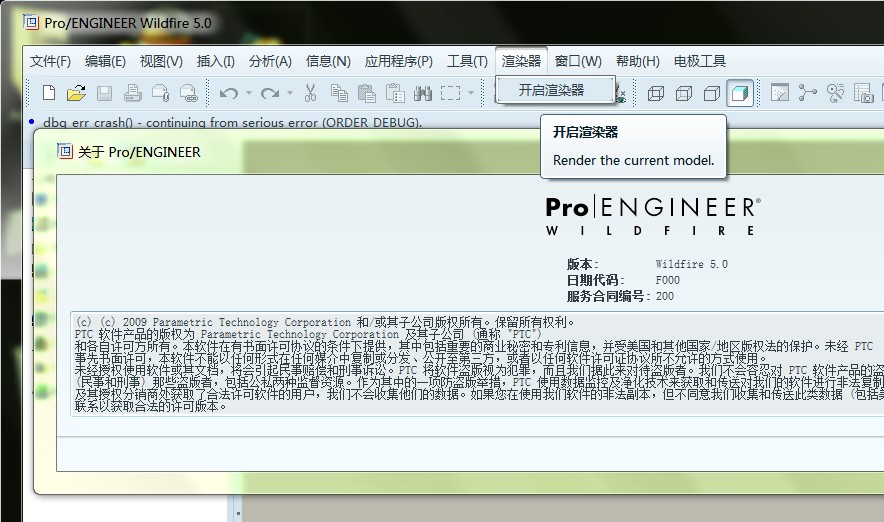Click the Paste Special icon
The width and height of the screenshot is (884, 522).
click(395, 92)
